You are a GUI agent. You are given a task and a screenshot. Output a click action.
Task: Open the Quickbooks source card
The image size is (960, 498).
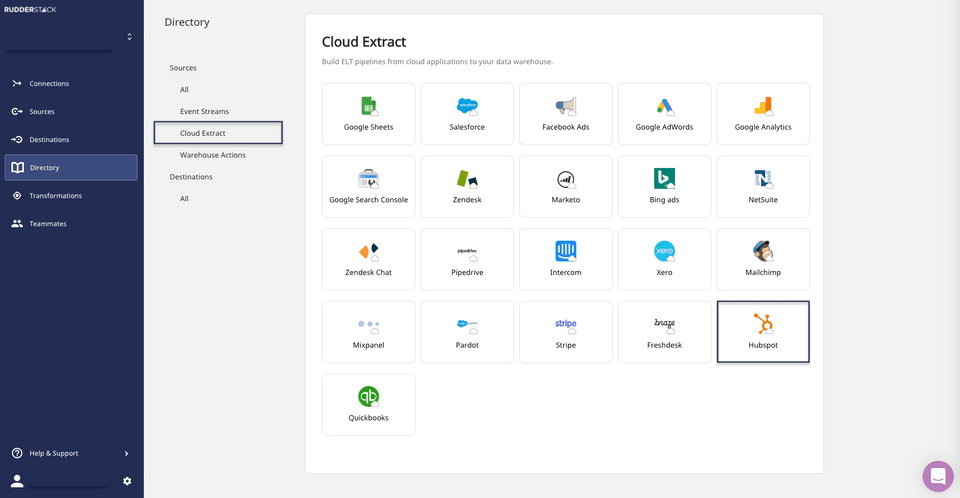[368, 405]
